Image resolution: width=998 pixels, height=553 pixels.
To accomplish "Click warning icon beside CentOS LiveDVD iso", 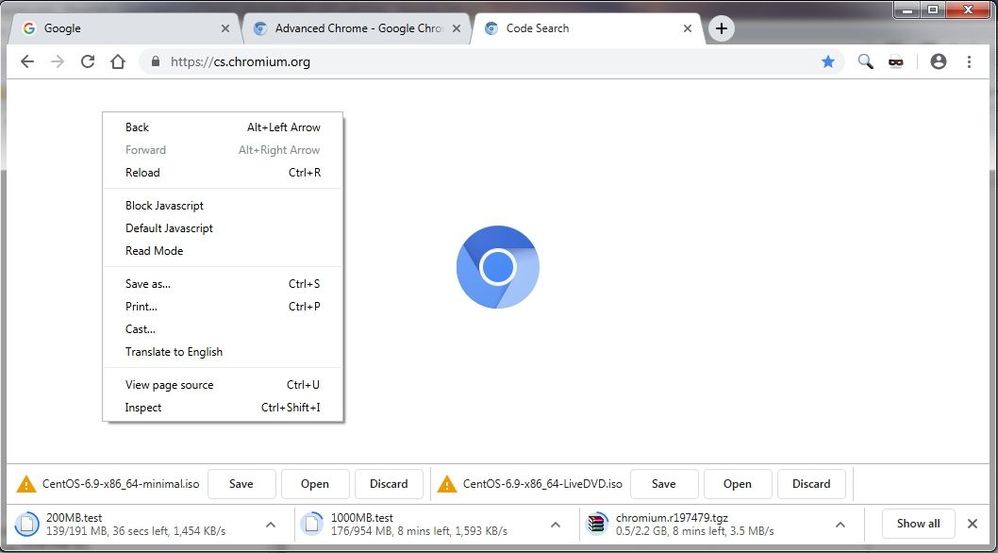I will (447, 484).
